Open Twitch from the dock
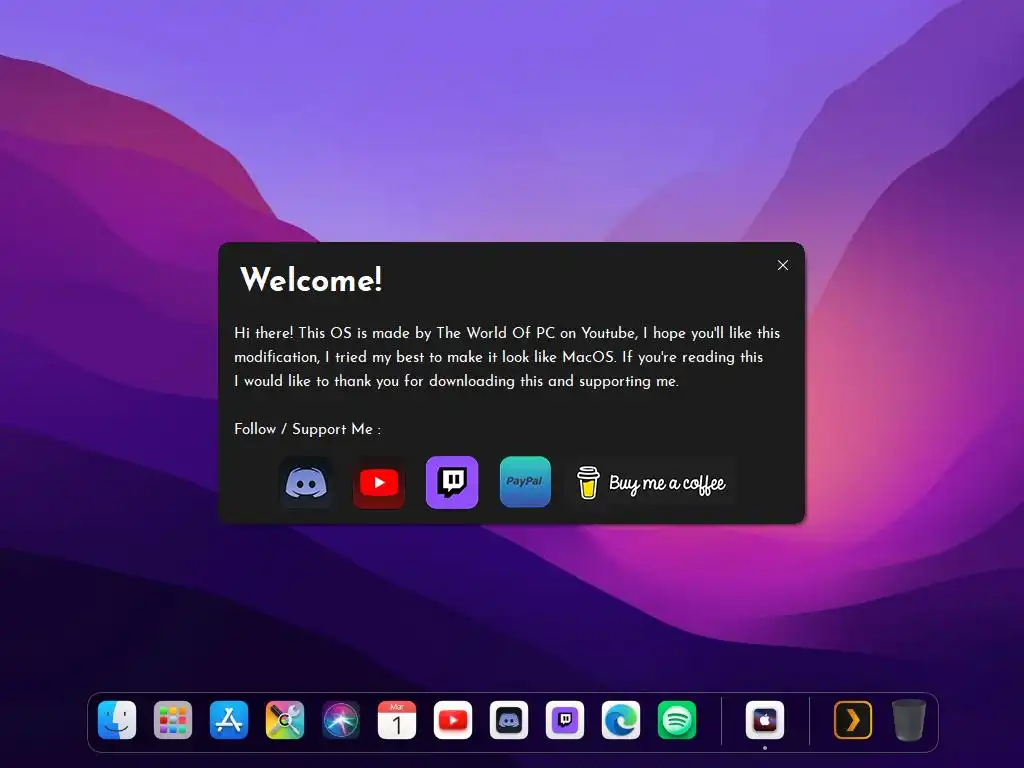The height and width of the screenshot is (768, 1024). [x=565, y=720]
